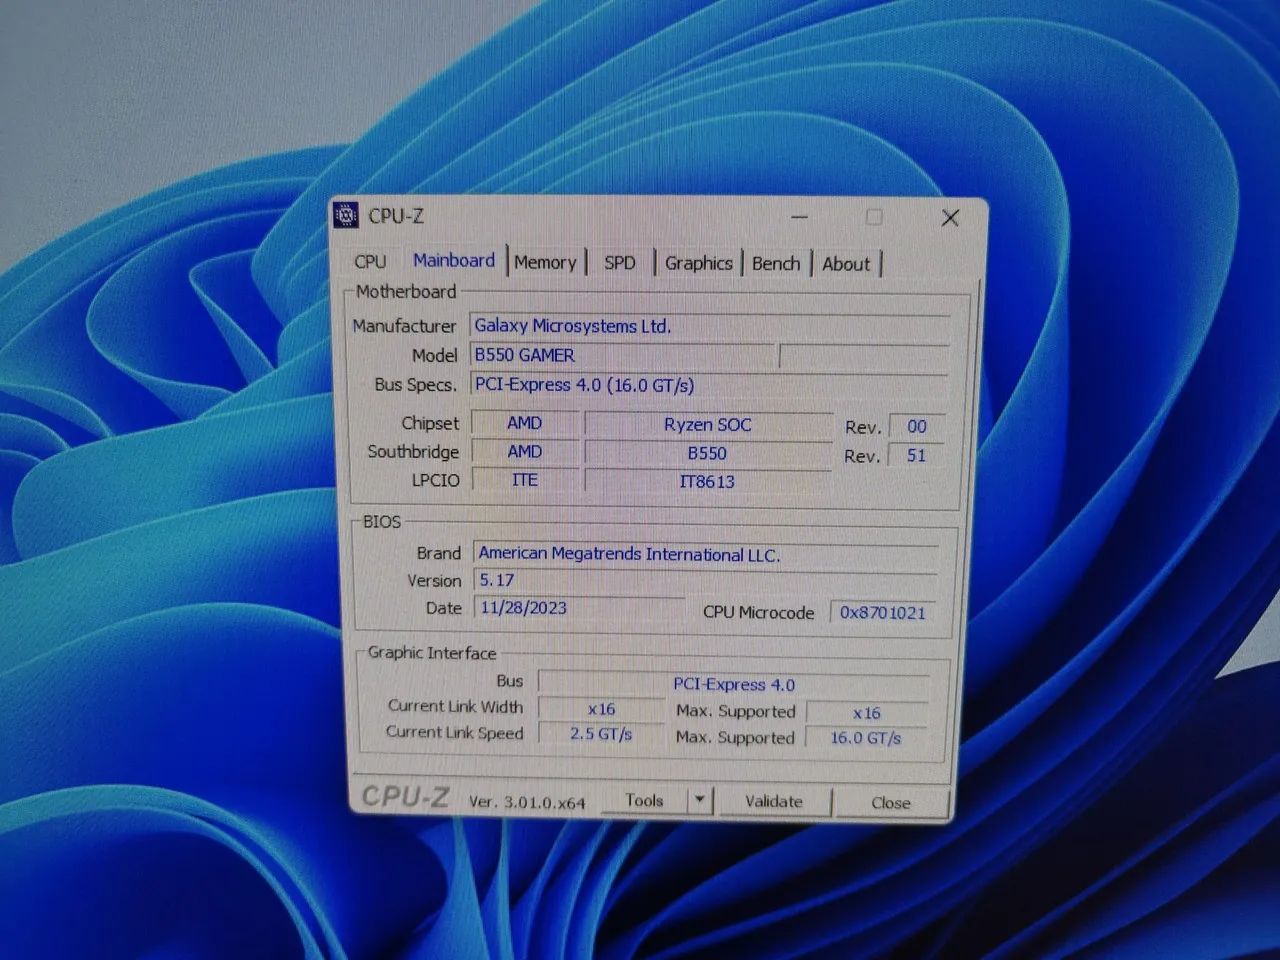
Task: Select the Mainboard tab
Action: [x=454, y=260]
